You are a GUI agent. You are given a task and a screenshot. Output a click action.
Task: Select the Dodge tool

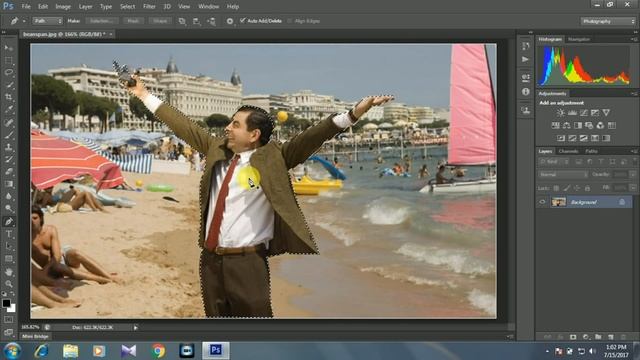pyautogui.click(x=9, y=209)
